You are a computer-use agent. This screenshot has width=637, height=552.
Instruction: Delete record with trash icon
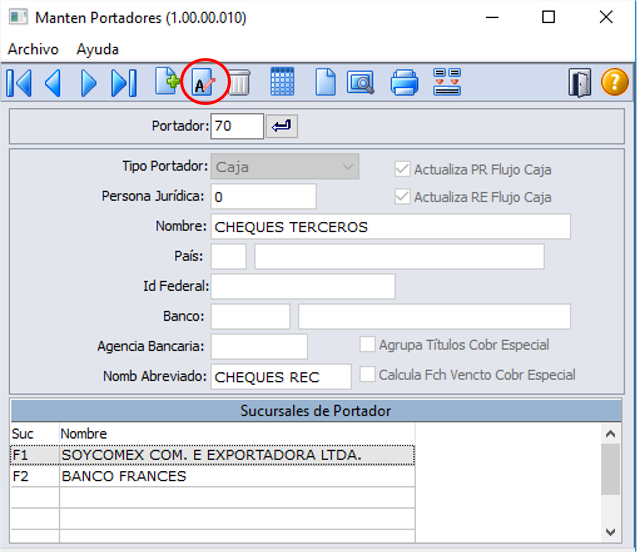point(239,82)
